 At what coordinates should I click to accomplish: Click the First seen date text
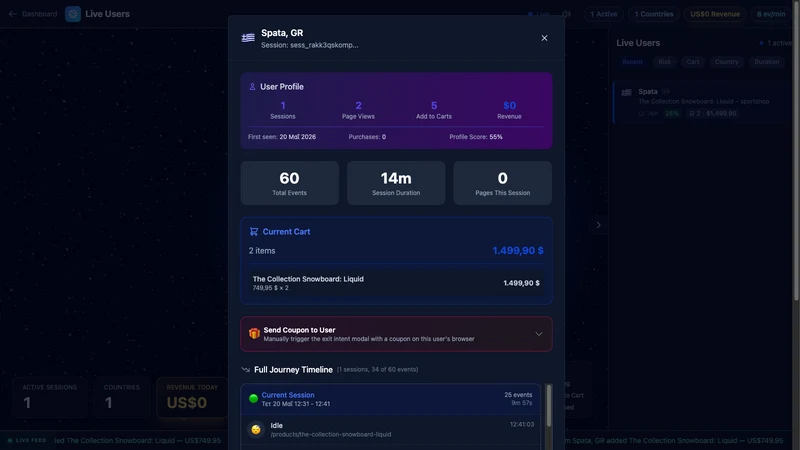(282, 137)
